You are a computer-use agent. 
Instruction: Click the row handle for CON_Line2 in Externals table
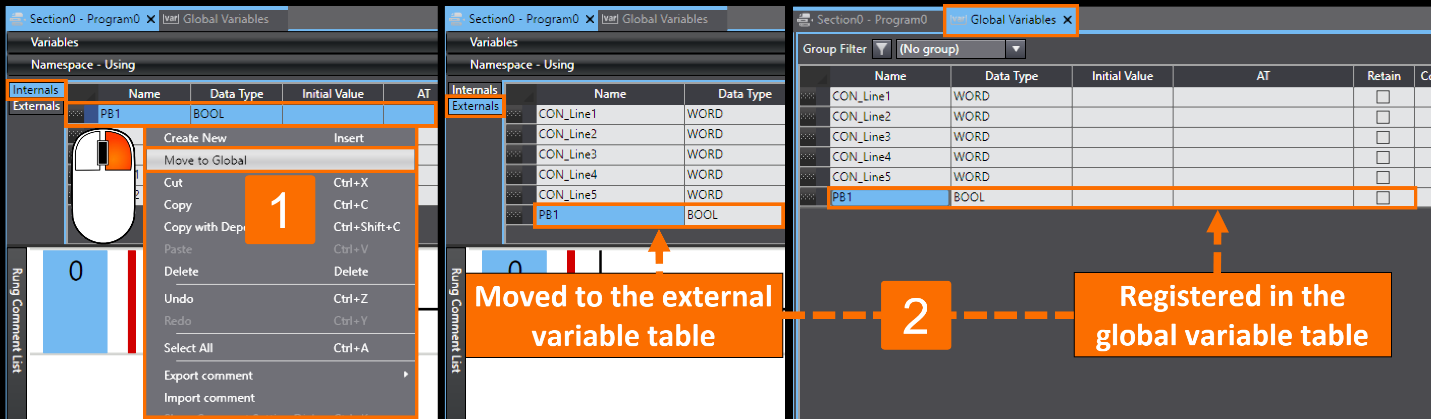515,134
